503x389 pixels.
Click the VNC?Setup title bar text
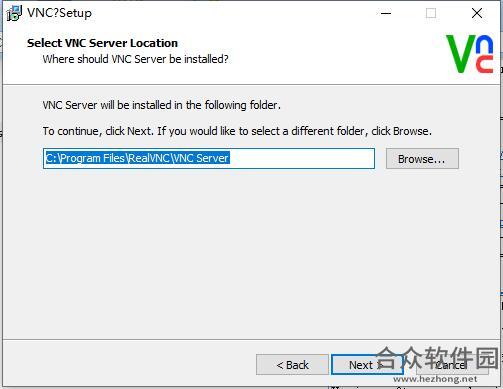pos(59,13)
